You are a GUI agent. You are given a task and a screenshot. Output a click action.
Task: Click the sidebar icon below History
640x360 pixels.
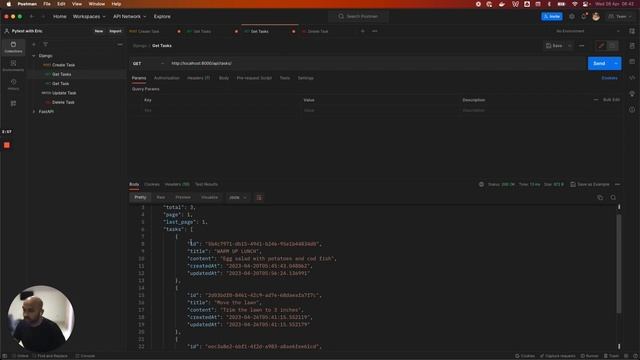pos(13,104)
